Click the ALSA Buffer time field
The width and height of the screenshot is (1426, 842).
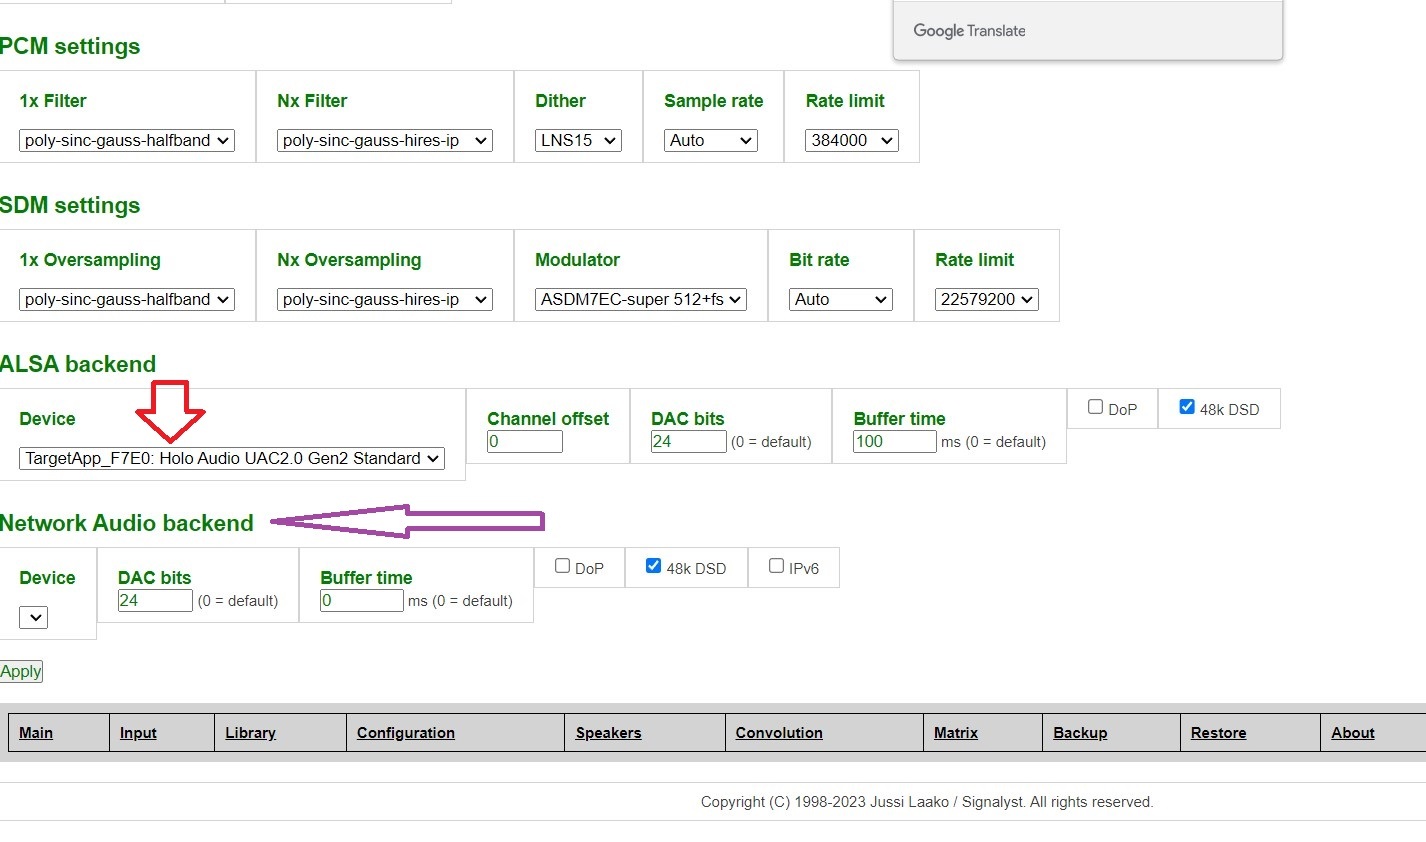(x=894, y=442)
